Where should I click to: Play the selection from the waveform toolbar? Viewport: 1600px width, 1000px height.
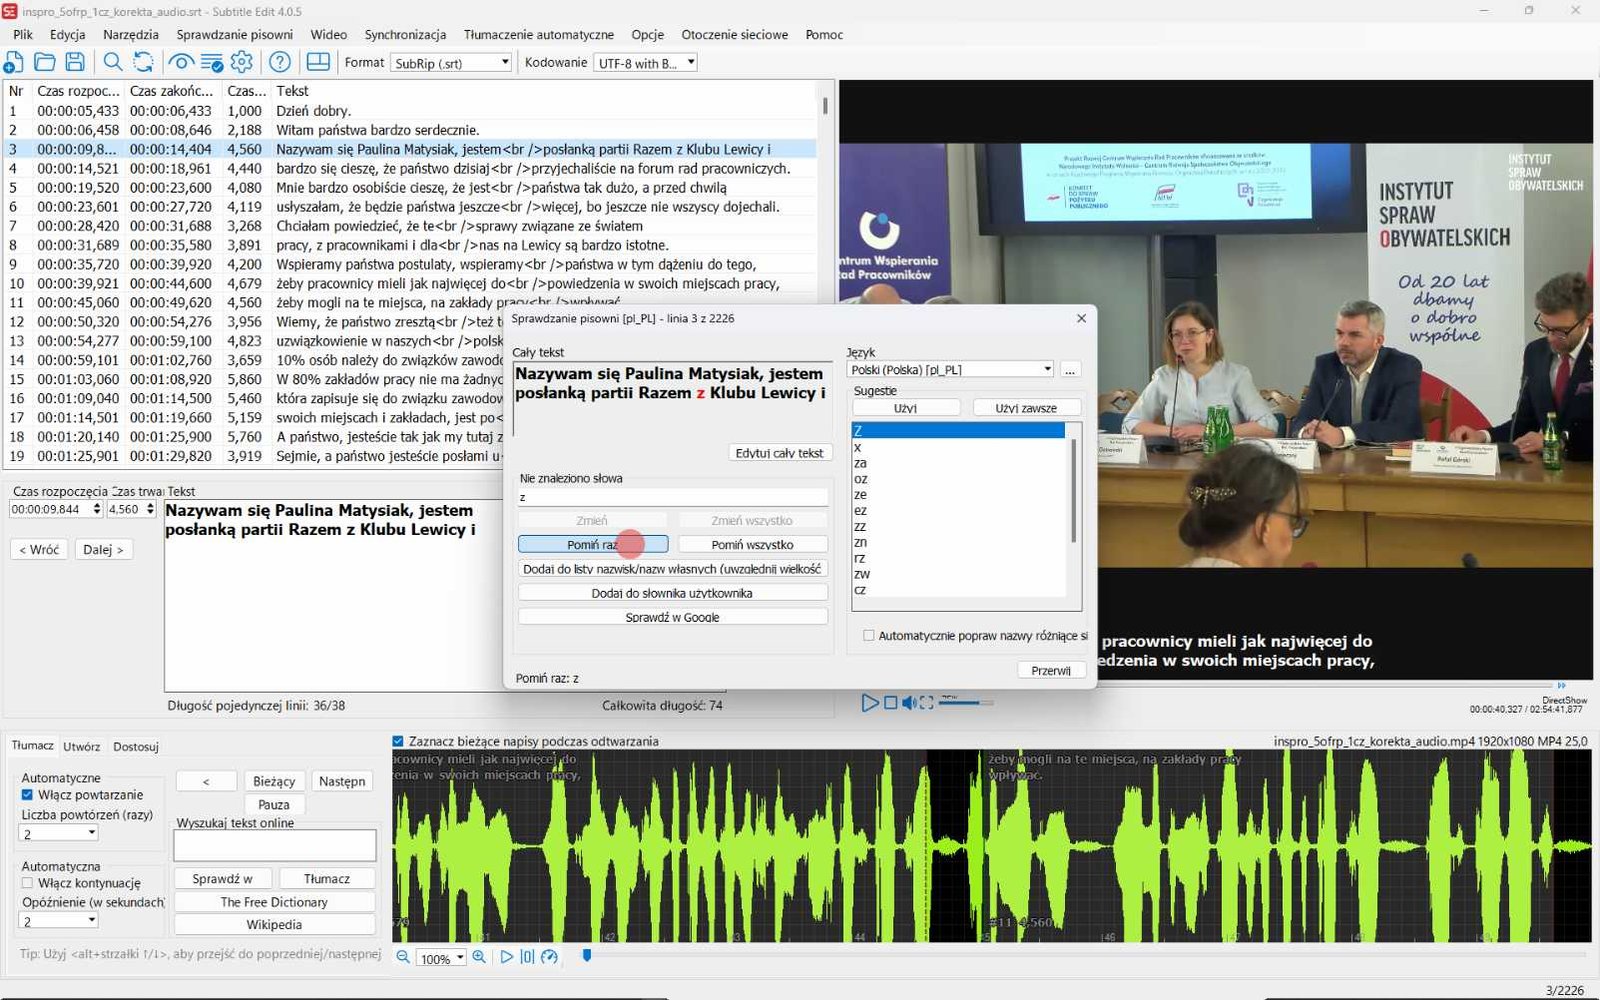click(x=506, y=957)
